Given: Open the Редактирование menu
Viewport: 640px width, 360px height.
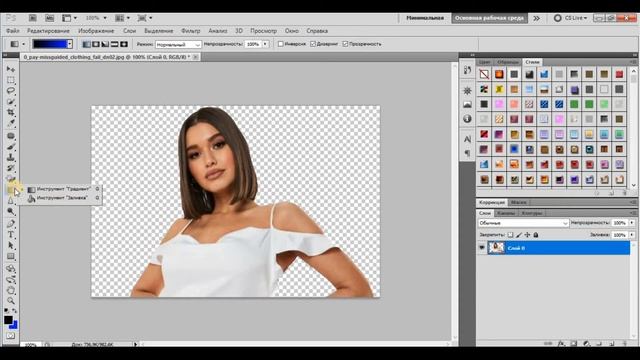Looking at the screenshot, I should pos(48,31).
